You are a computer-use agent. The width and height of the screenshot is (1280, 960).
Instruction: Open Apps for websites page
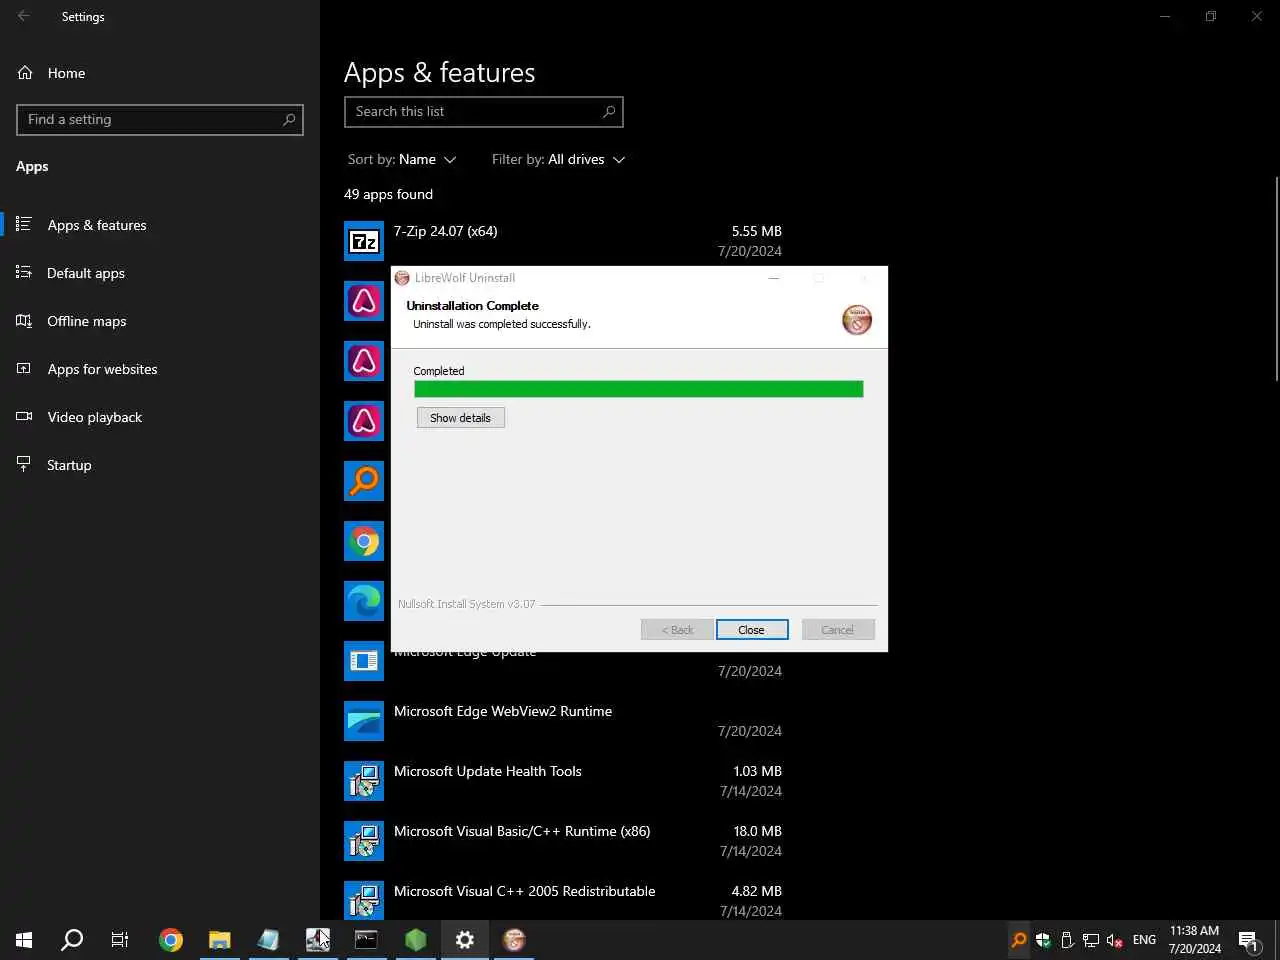[x=160, y=369]
